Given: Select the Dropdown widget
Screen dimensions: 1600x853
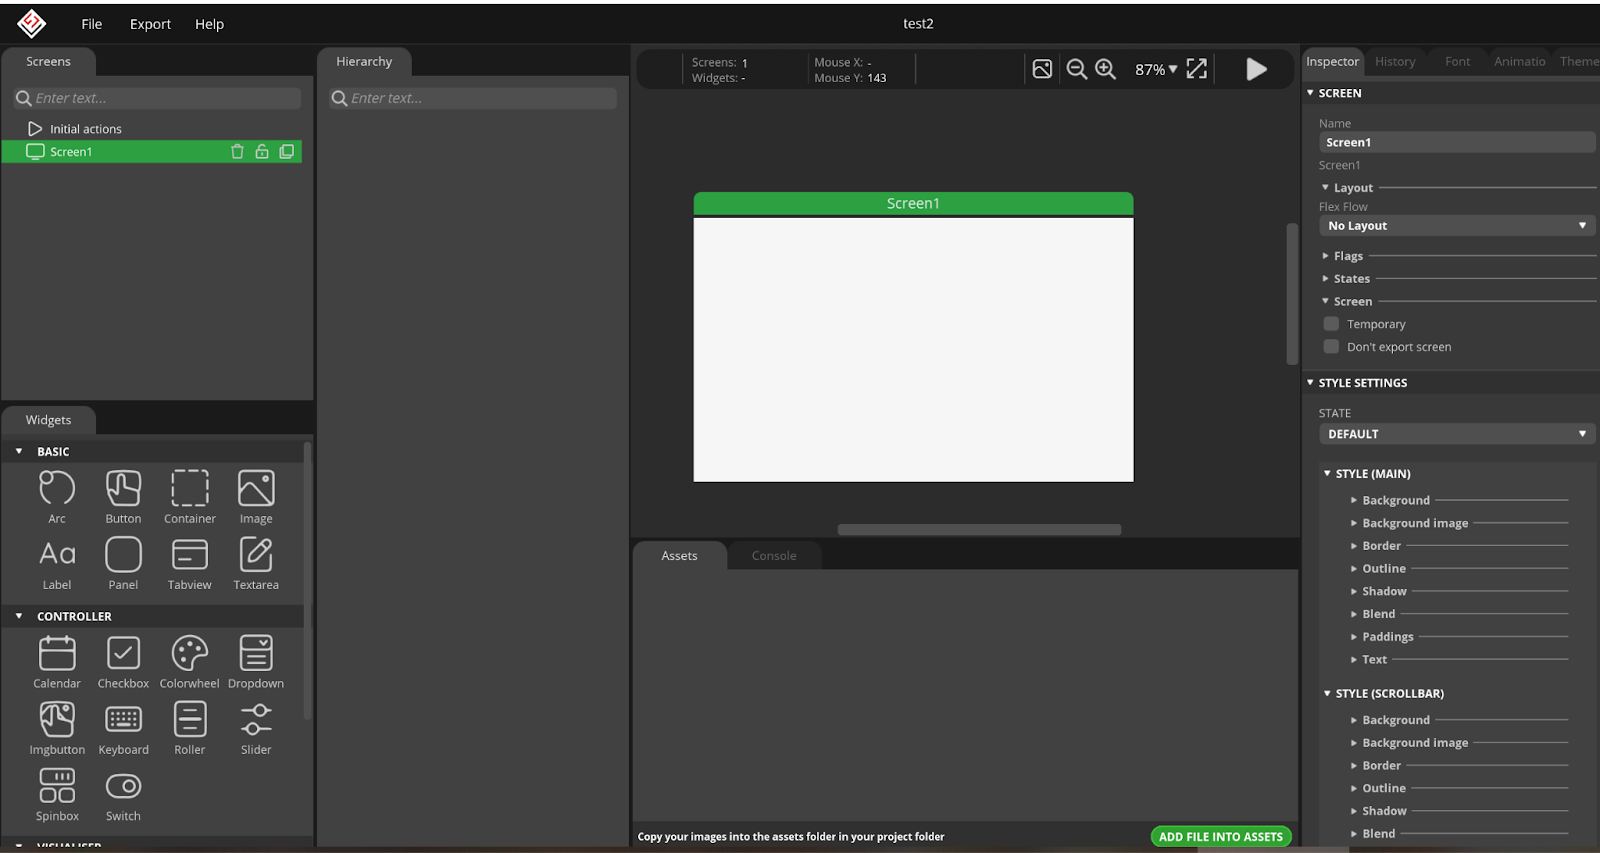Looking at the screenshot, I should 256,662.
